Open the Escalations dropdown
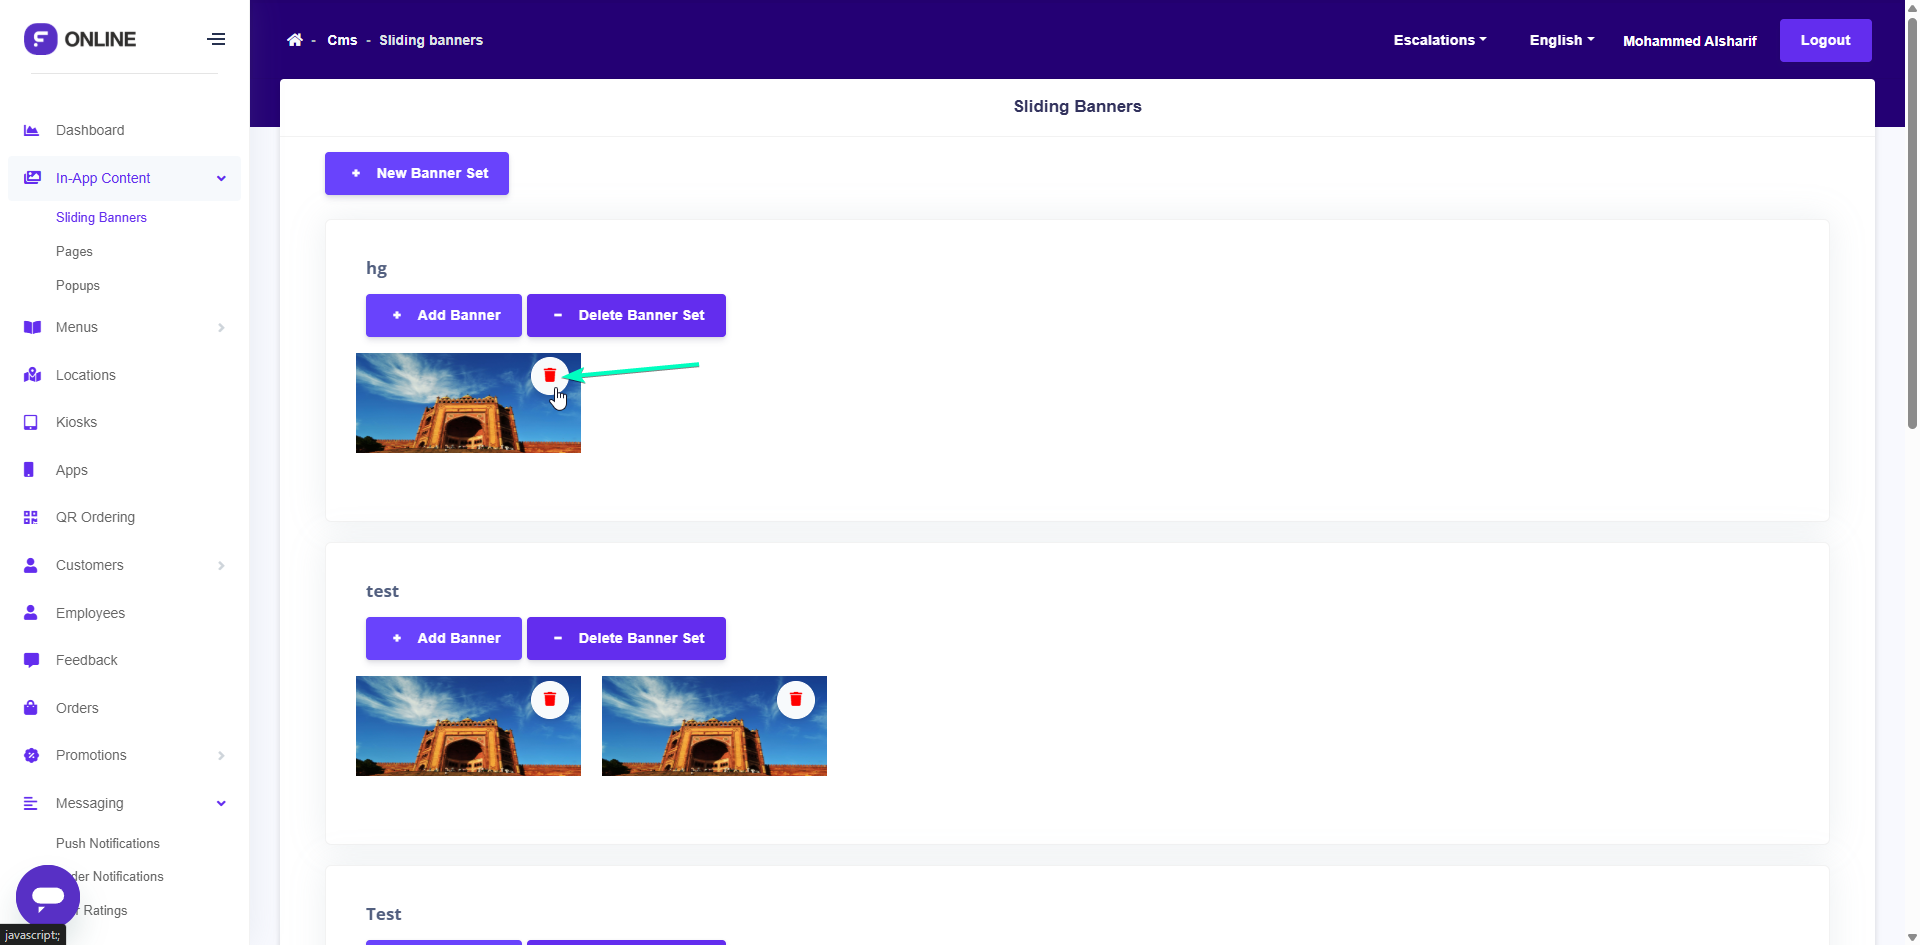 [x=1439, y=40]
